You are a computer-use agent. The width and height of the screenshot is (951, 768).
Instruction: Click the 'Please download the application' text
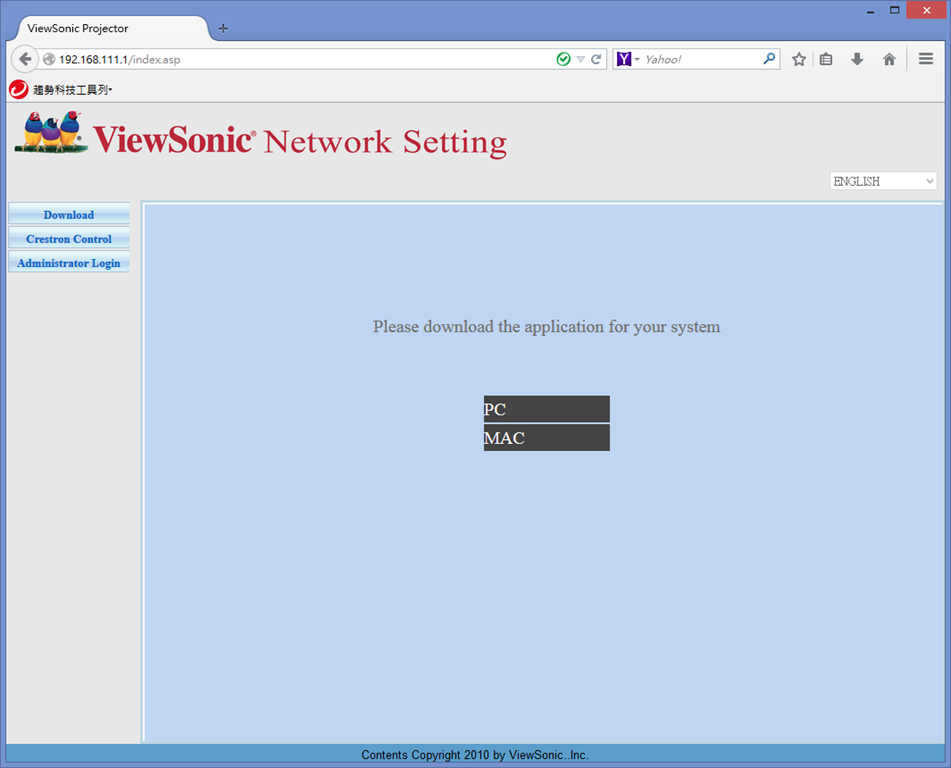(x=546, y=326)
